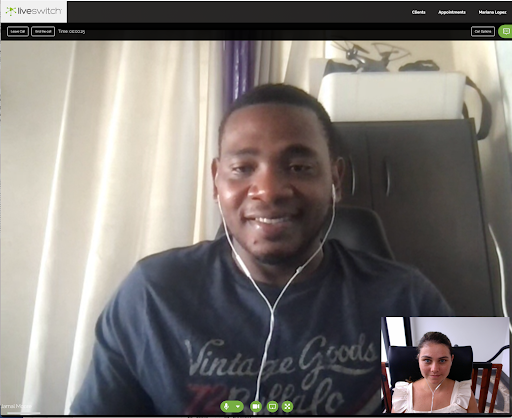Start screen sharing
This screenshot has width=512, height=418.
272,406
